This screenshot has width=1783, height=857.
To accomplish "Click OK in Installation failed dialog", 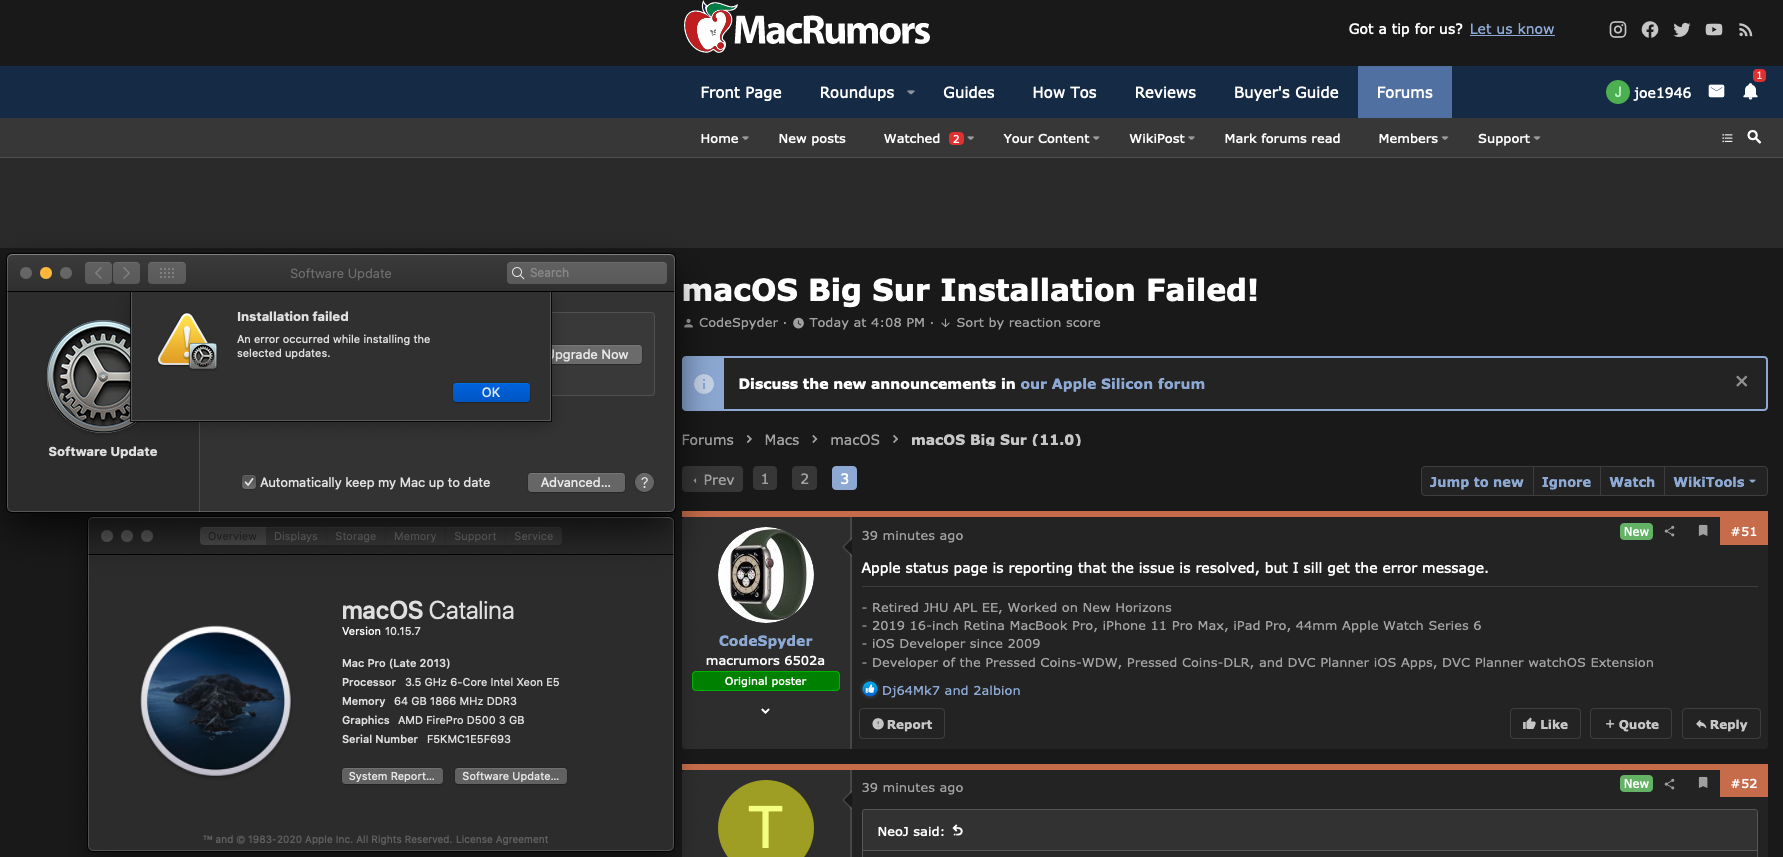I will (x=491, y=392).
